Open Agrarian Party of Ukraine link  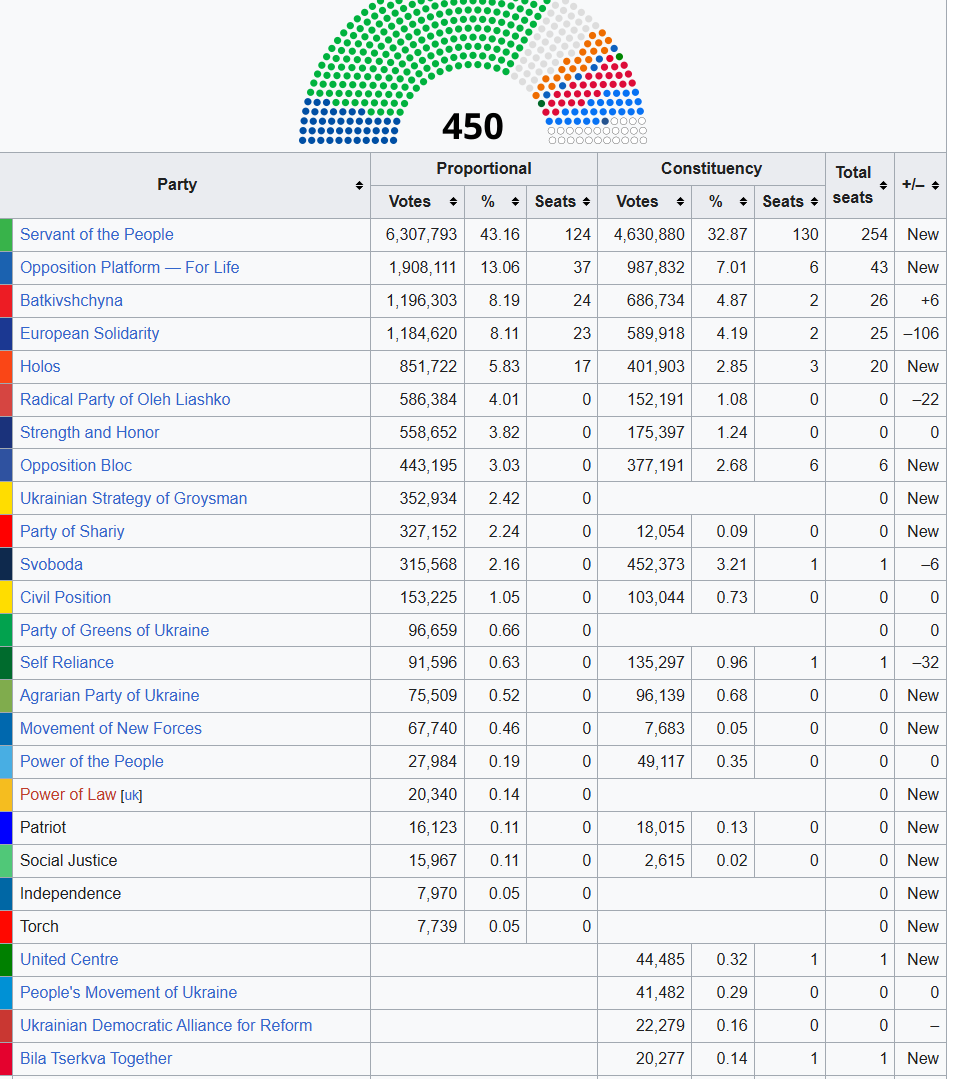109,696
